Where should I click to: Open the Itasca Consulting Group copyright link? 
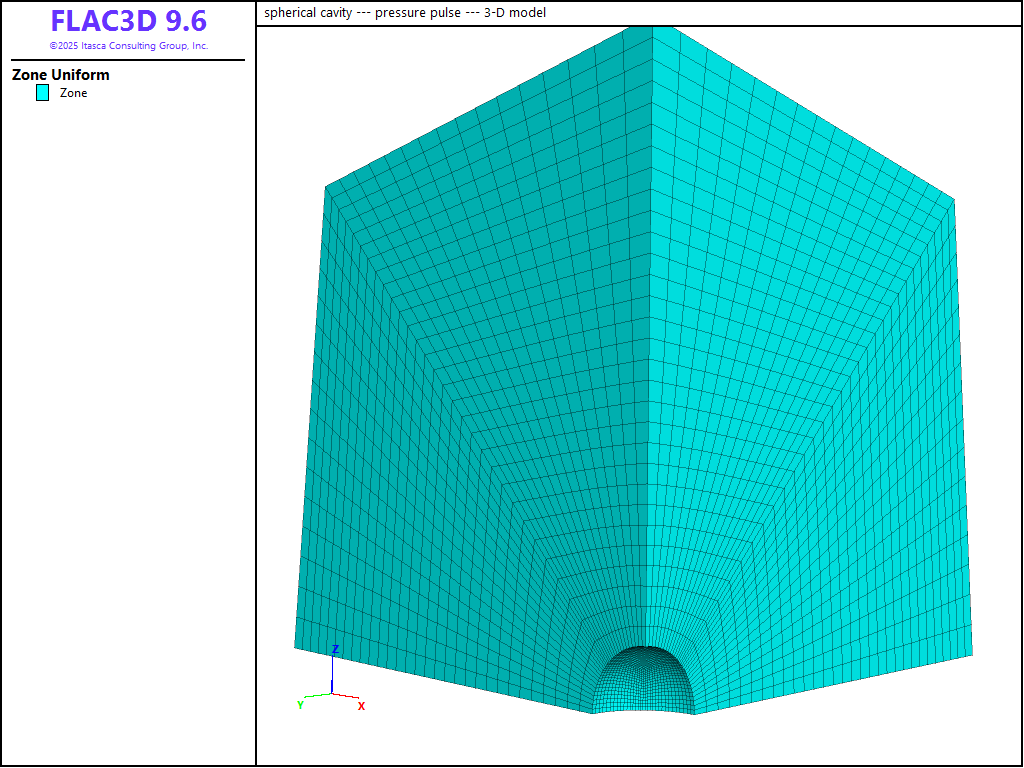[128, 46]
